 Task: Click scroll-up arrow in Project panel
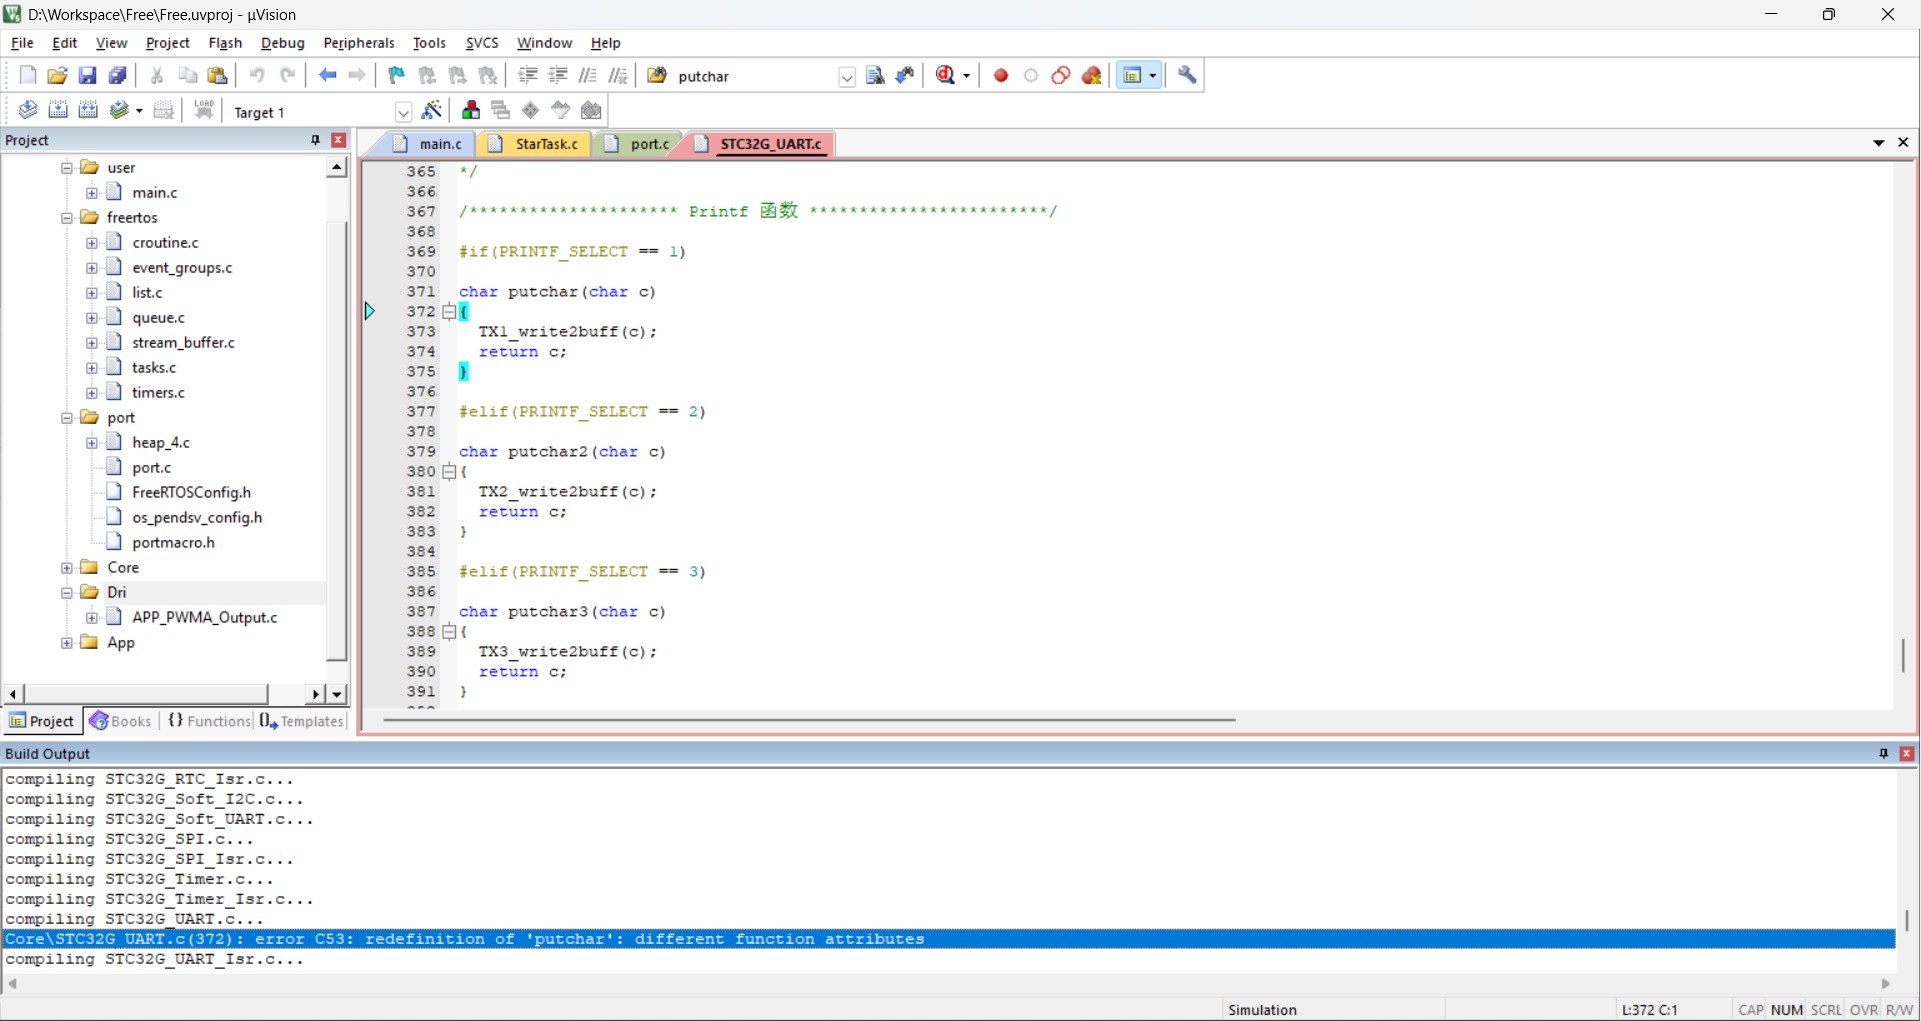tap(337, 168)
